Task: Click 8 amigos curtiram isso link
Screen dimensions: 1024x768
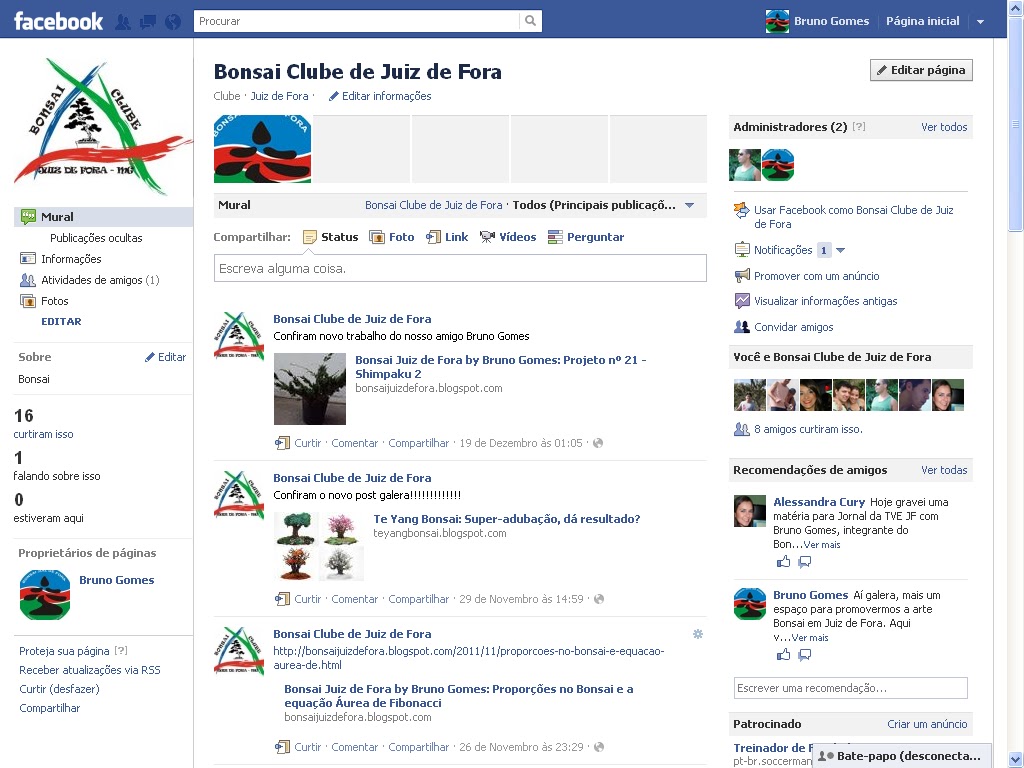Action: (x=808, y=429)
